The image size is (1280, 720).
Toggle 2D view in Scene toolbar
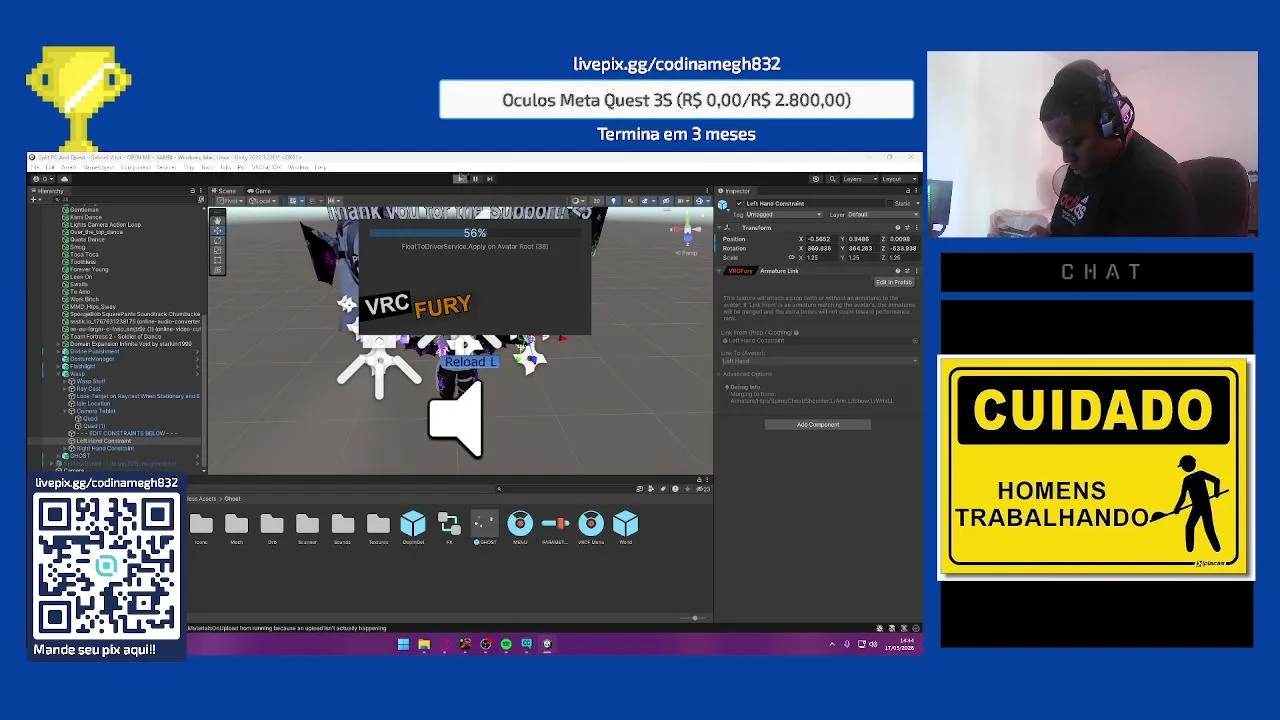[596, 201]
